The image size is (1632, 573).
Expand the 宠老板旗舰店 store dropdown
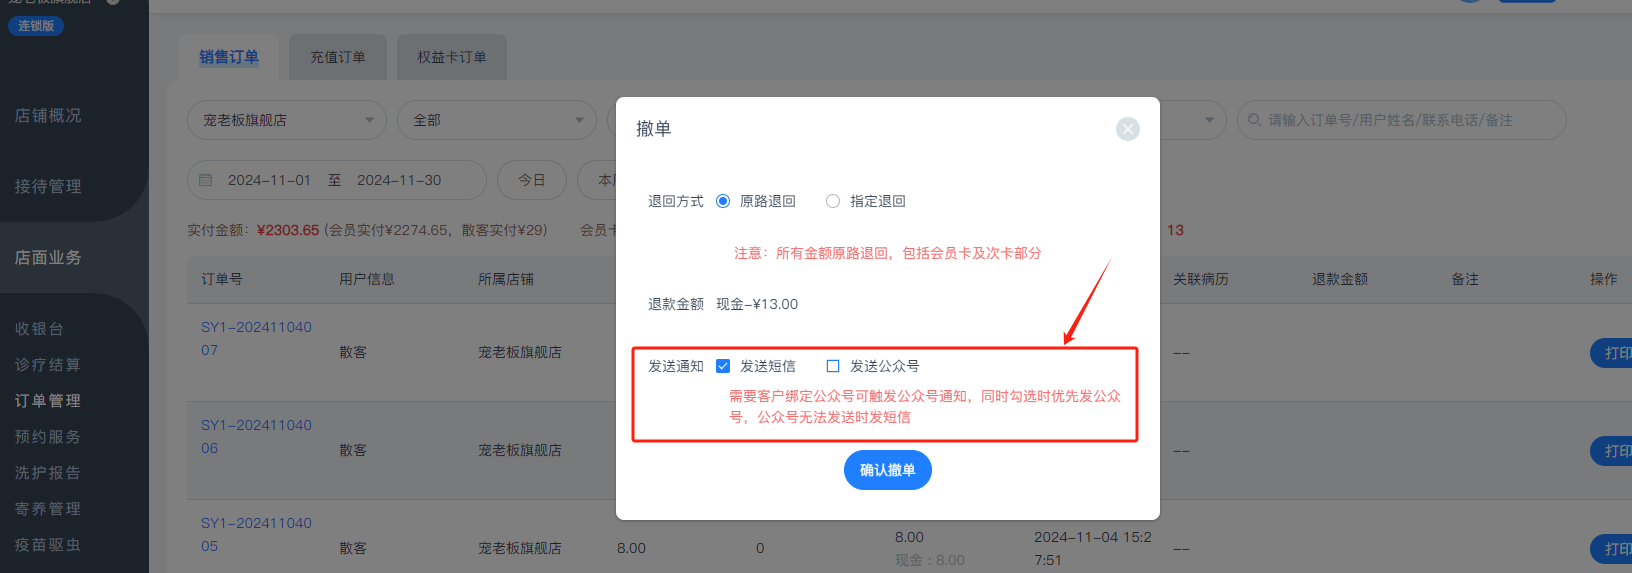287,120
